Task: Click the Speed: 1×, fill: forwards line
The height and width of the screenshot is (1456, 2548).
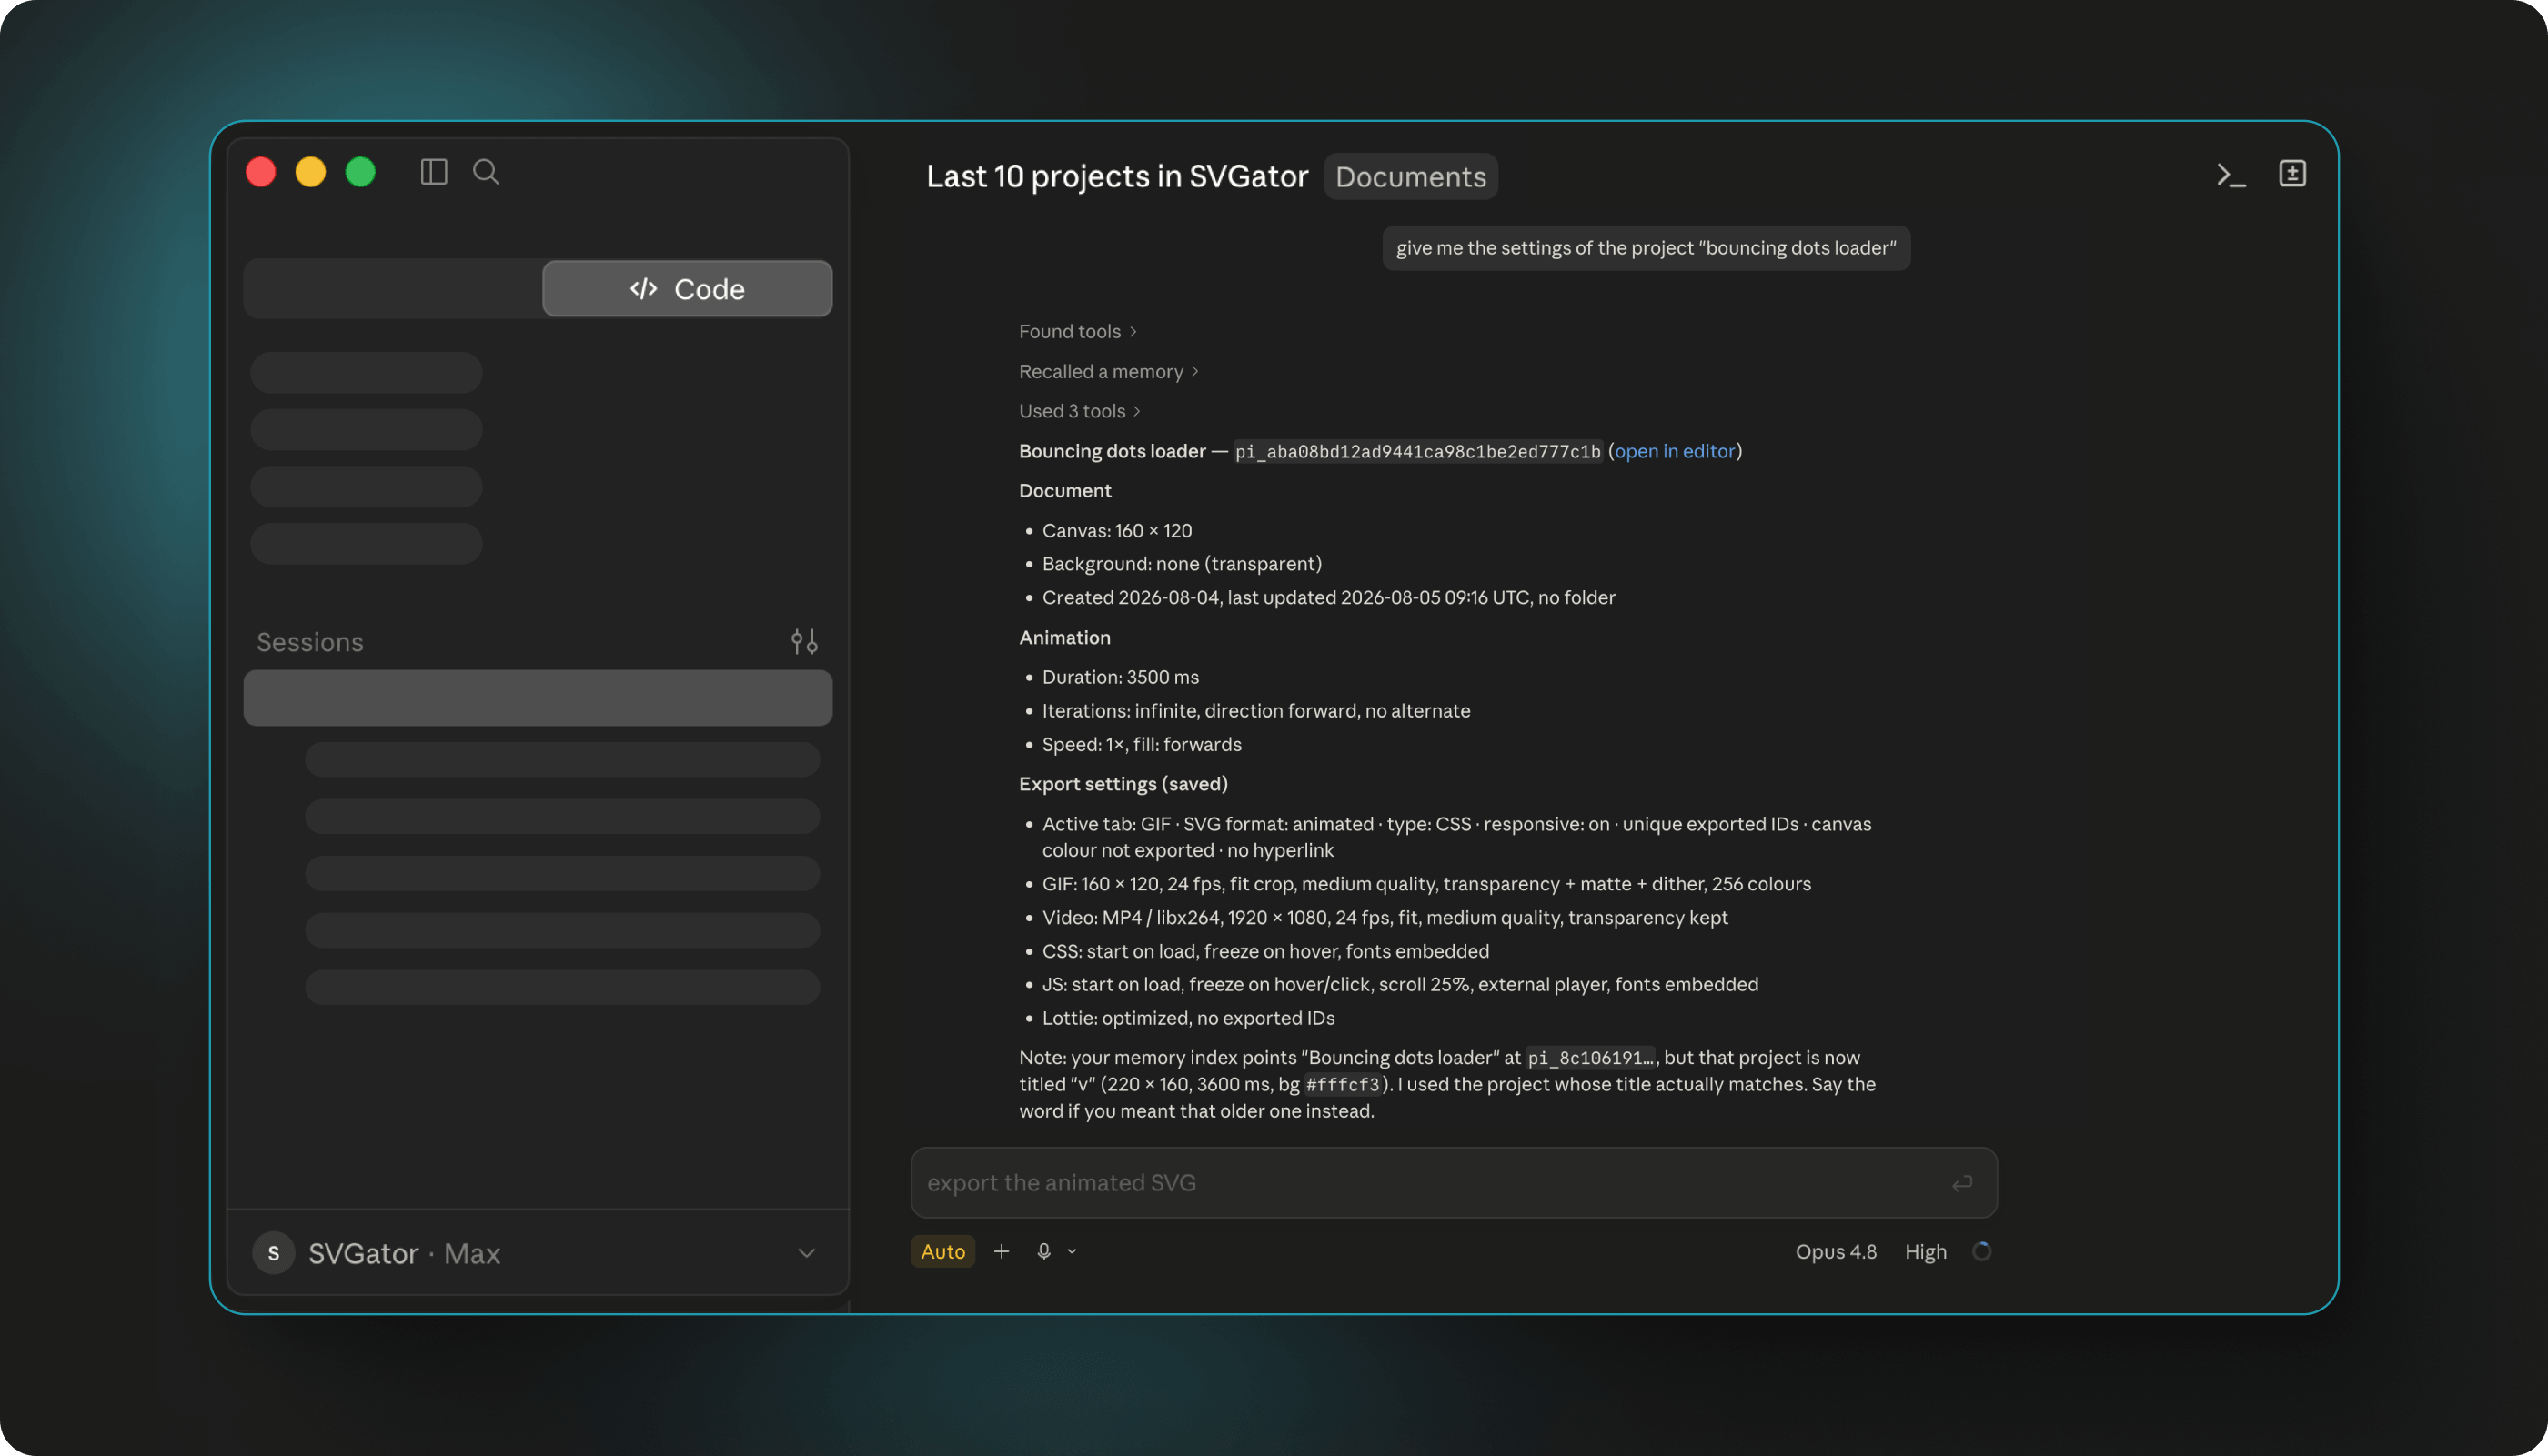Action: 1142,745
